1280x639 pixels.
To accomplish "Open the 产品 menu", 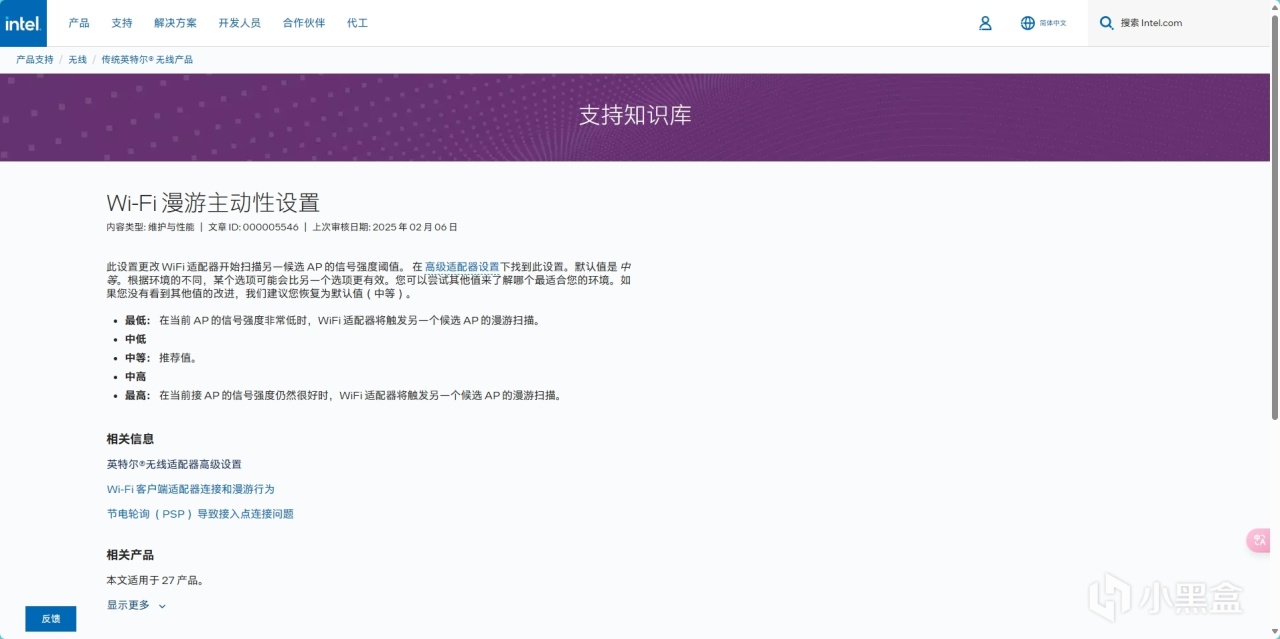I will tap(79, 23).
